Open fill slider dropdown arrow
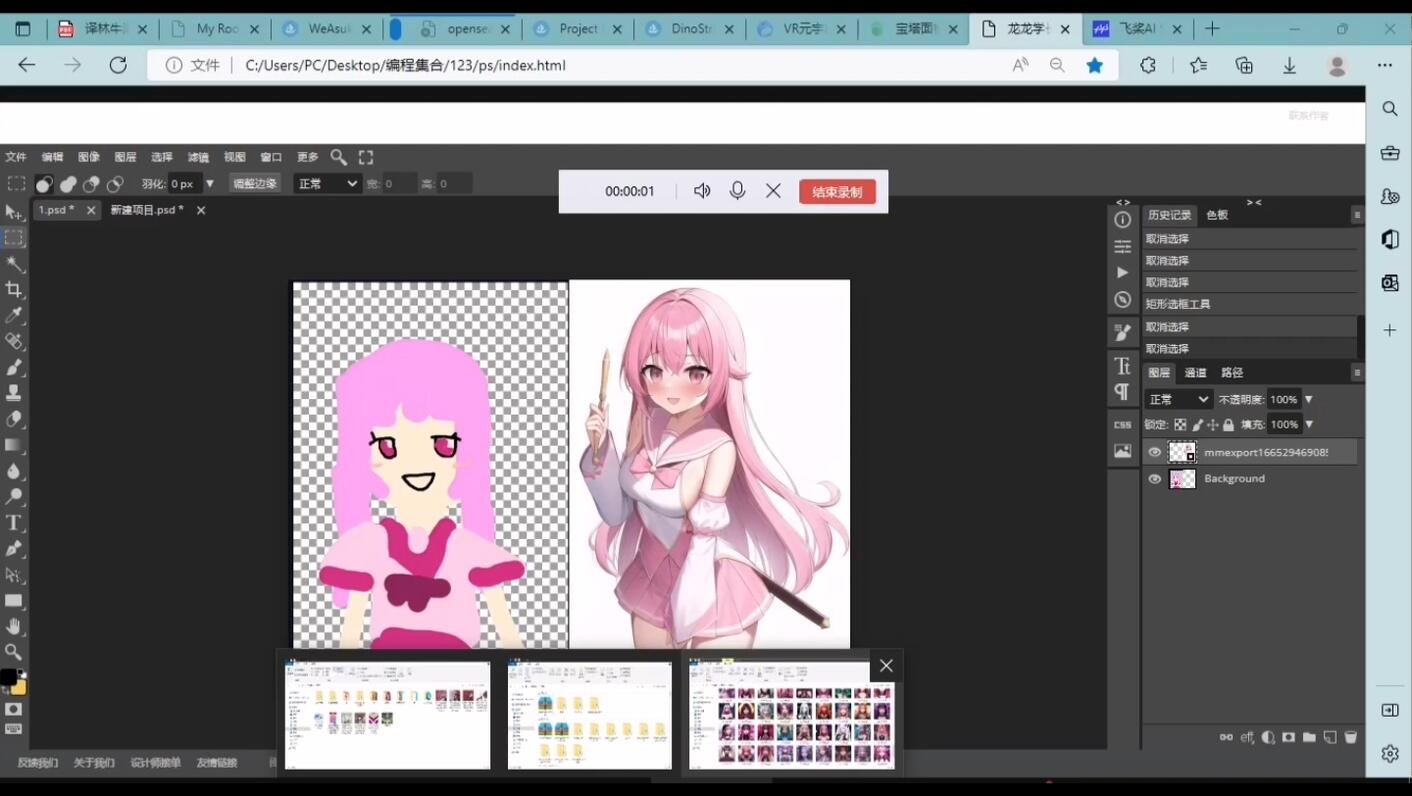The width and height of the screenshot is (1412, 796). [x=1308, y=425]
